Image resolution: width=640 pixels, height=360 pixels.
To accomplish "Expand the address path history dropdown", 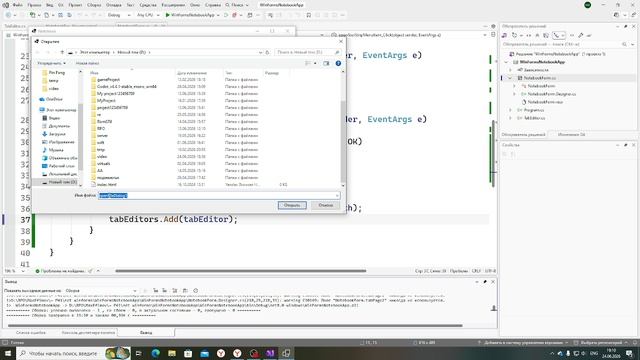I will tap(260, 52).
